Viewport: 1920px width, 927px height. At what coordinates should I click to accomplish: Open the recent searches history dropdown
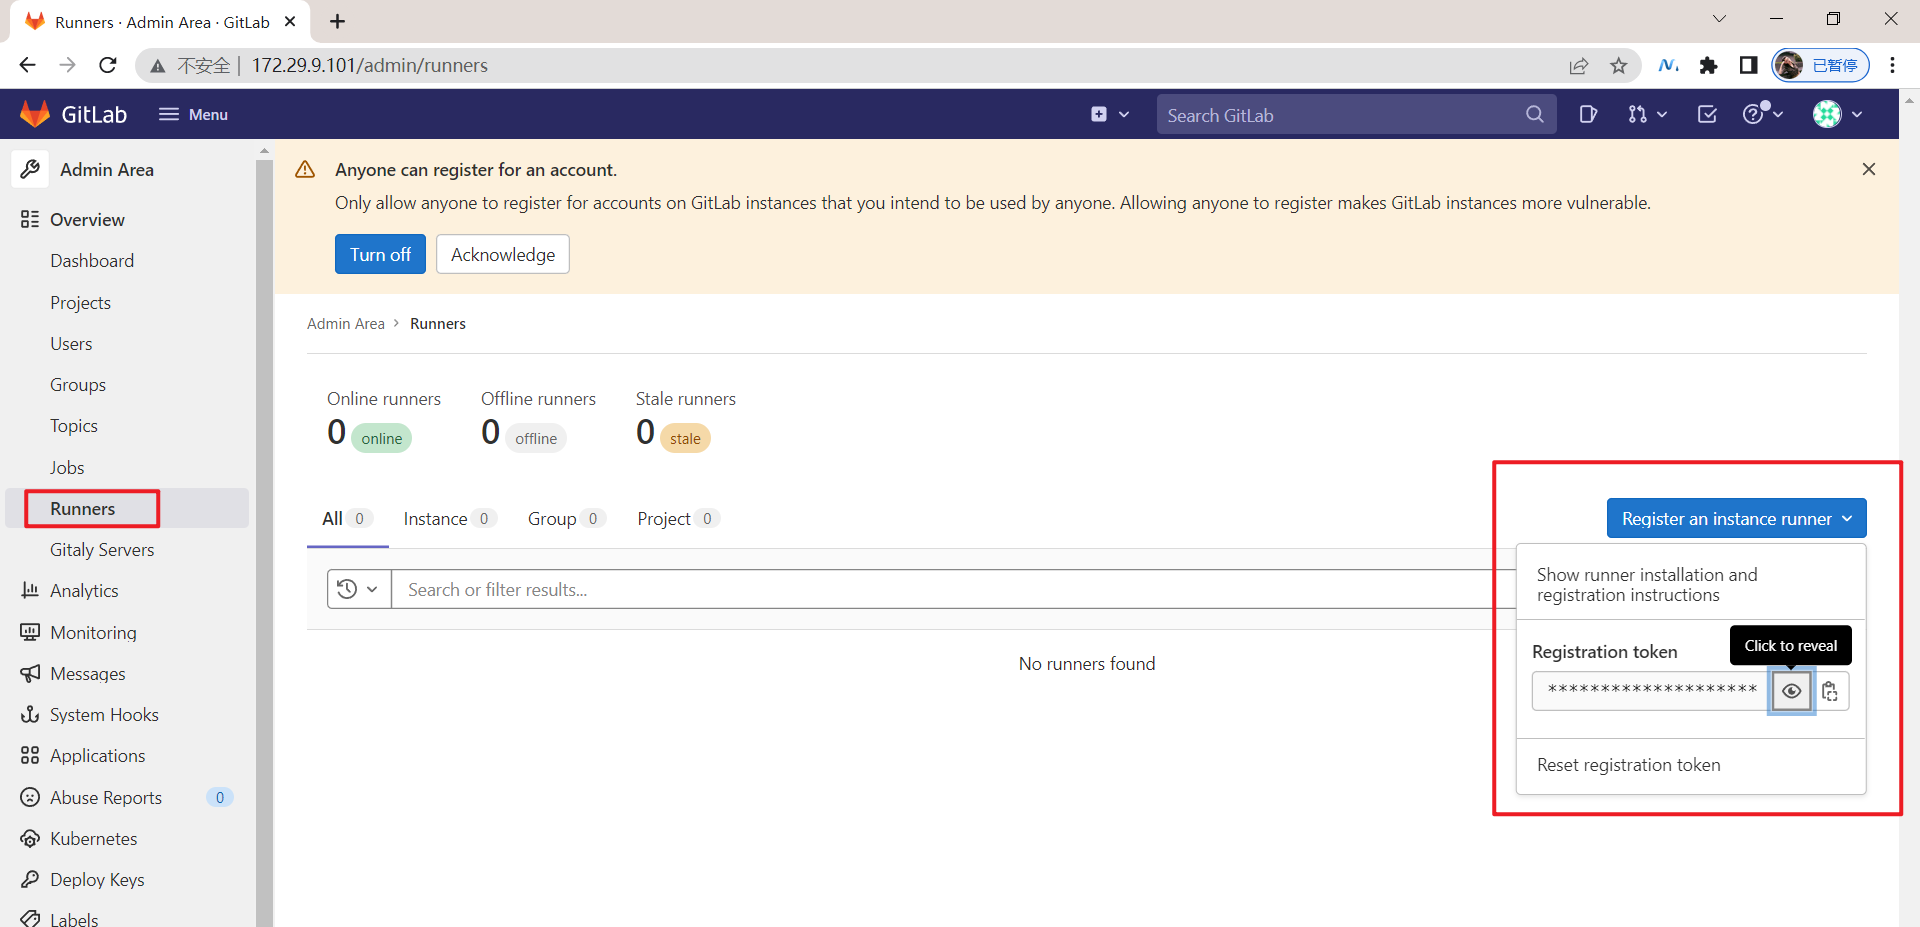(x=358, y=589)
